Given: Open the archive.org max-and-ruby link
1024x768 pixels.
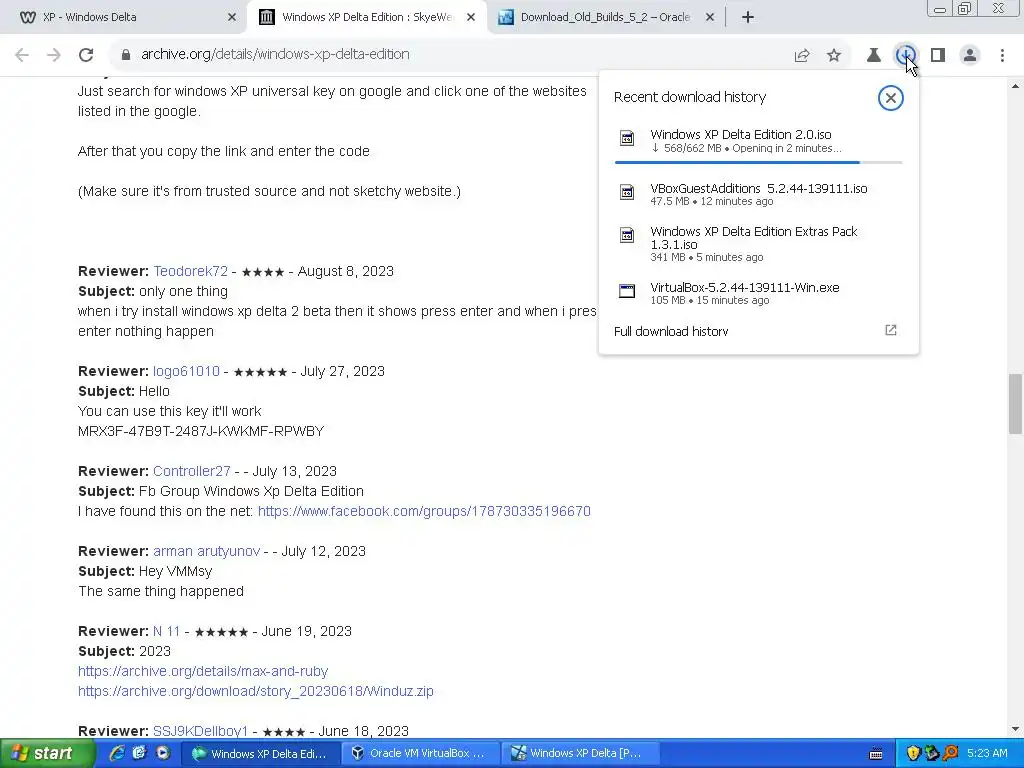Looking at the screenshot, I should (202, 671).
